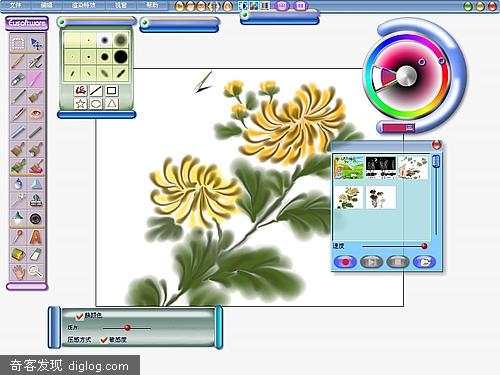500x375 pixels.
Task: Open the 视窗 menu
Action: click(121, 5)
